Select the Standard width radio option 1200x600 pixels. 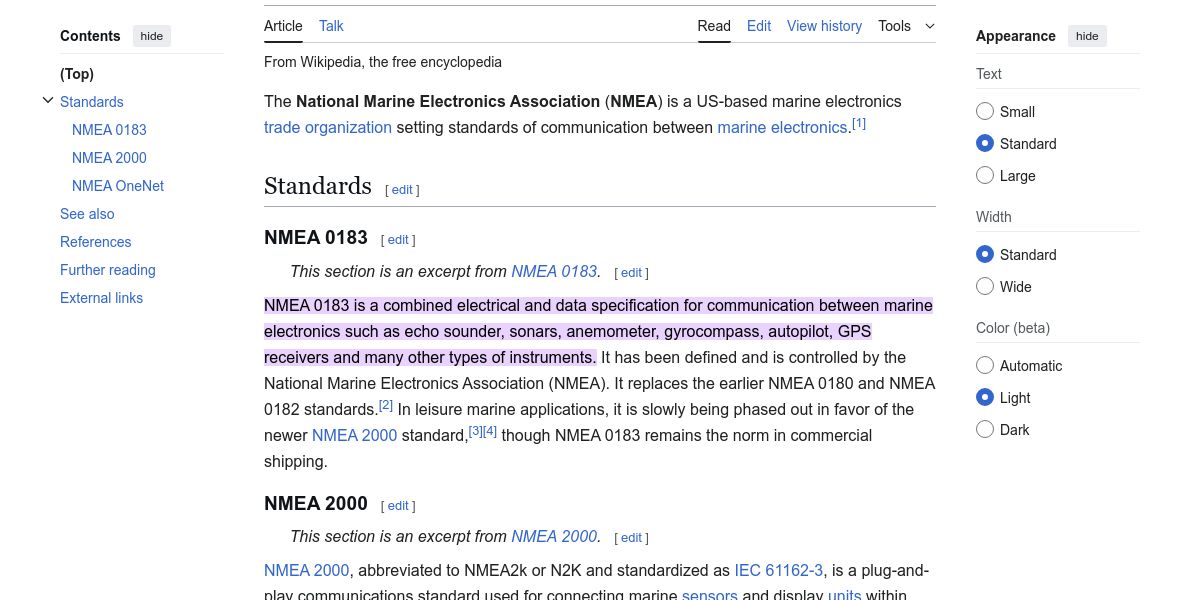(985, 255)
